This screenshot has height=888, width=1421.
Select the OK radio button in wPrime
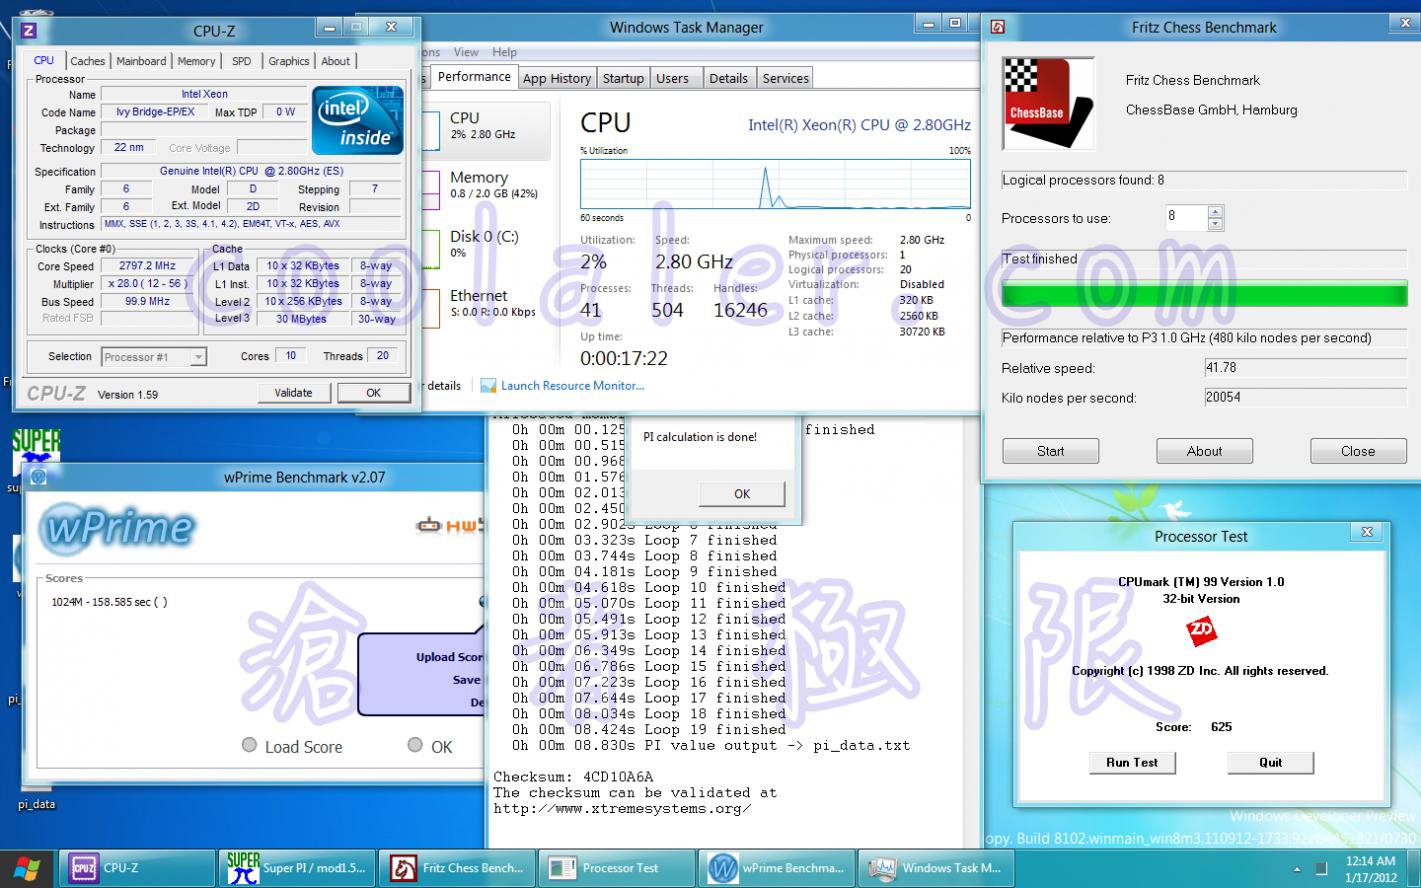click(413, 745)
